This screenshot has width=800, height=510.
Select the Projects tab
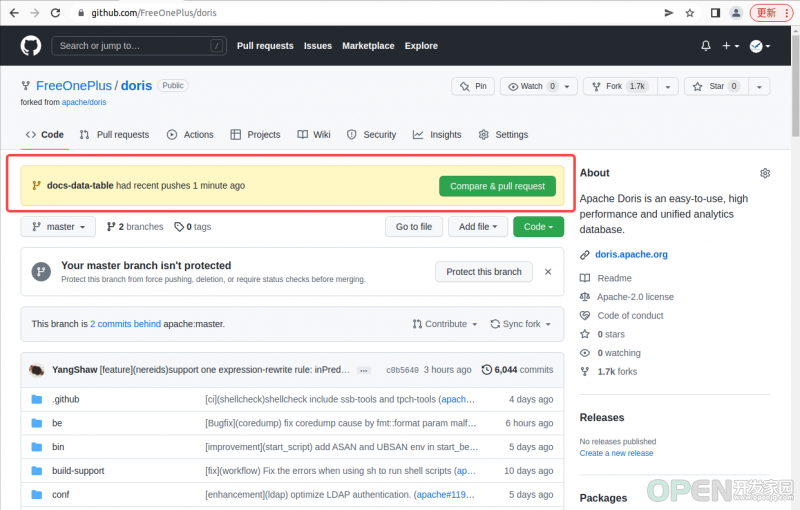[x=255, y=135]
